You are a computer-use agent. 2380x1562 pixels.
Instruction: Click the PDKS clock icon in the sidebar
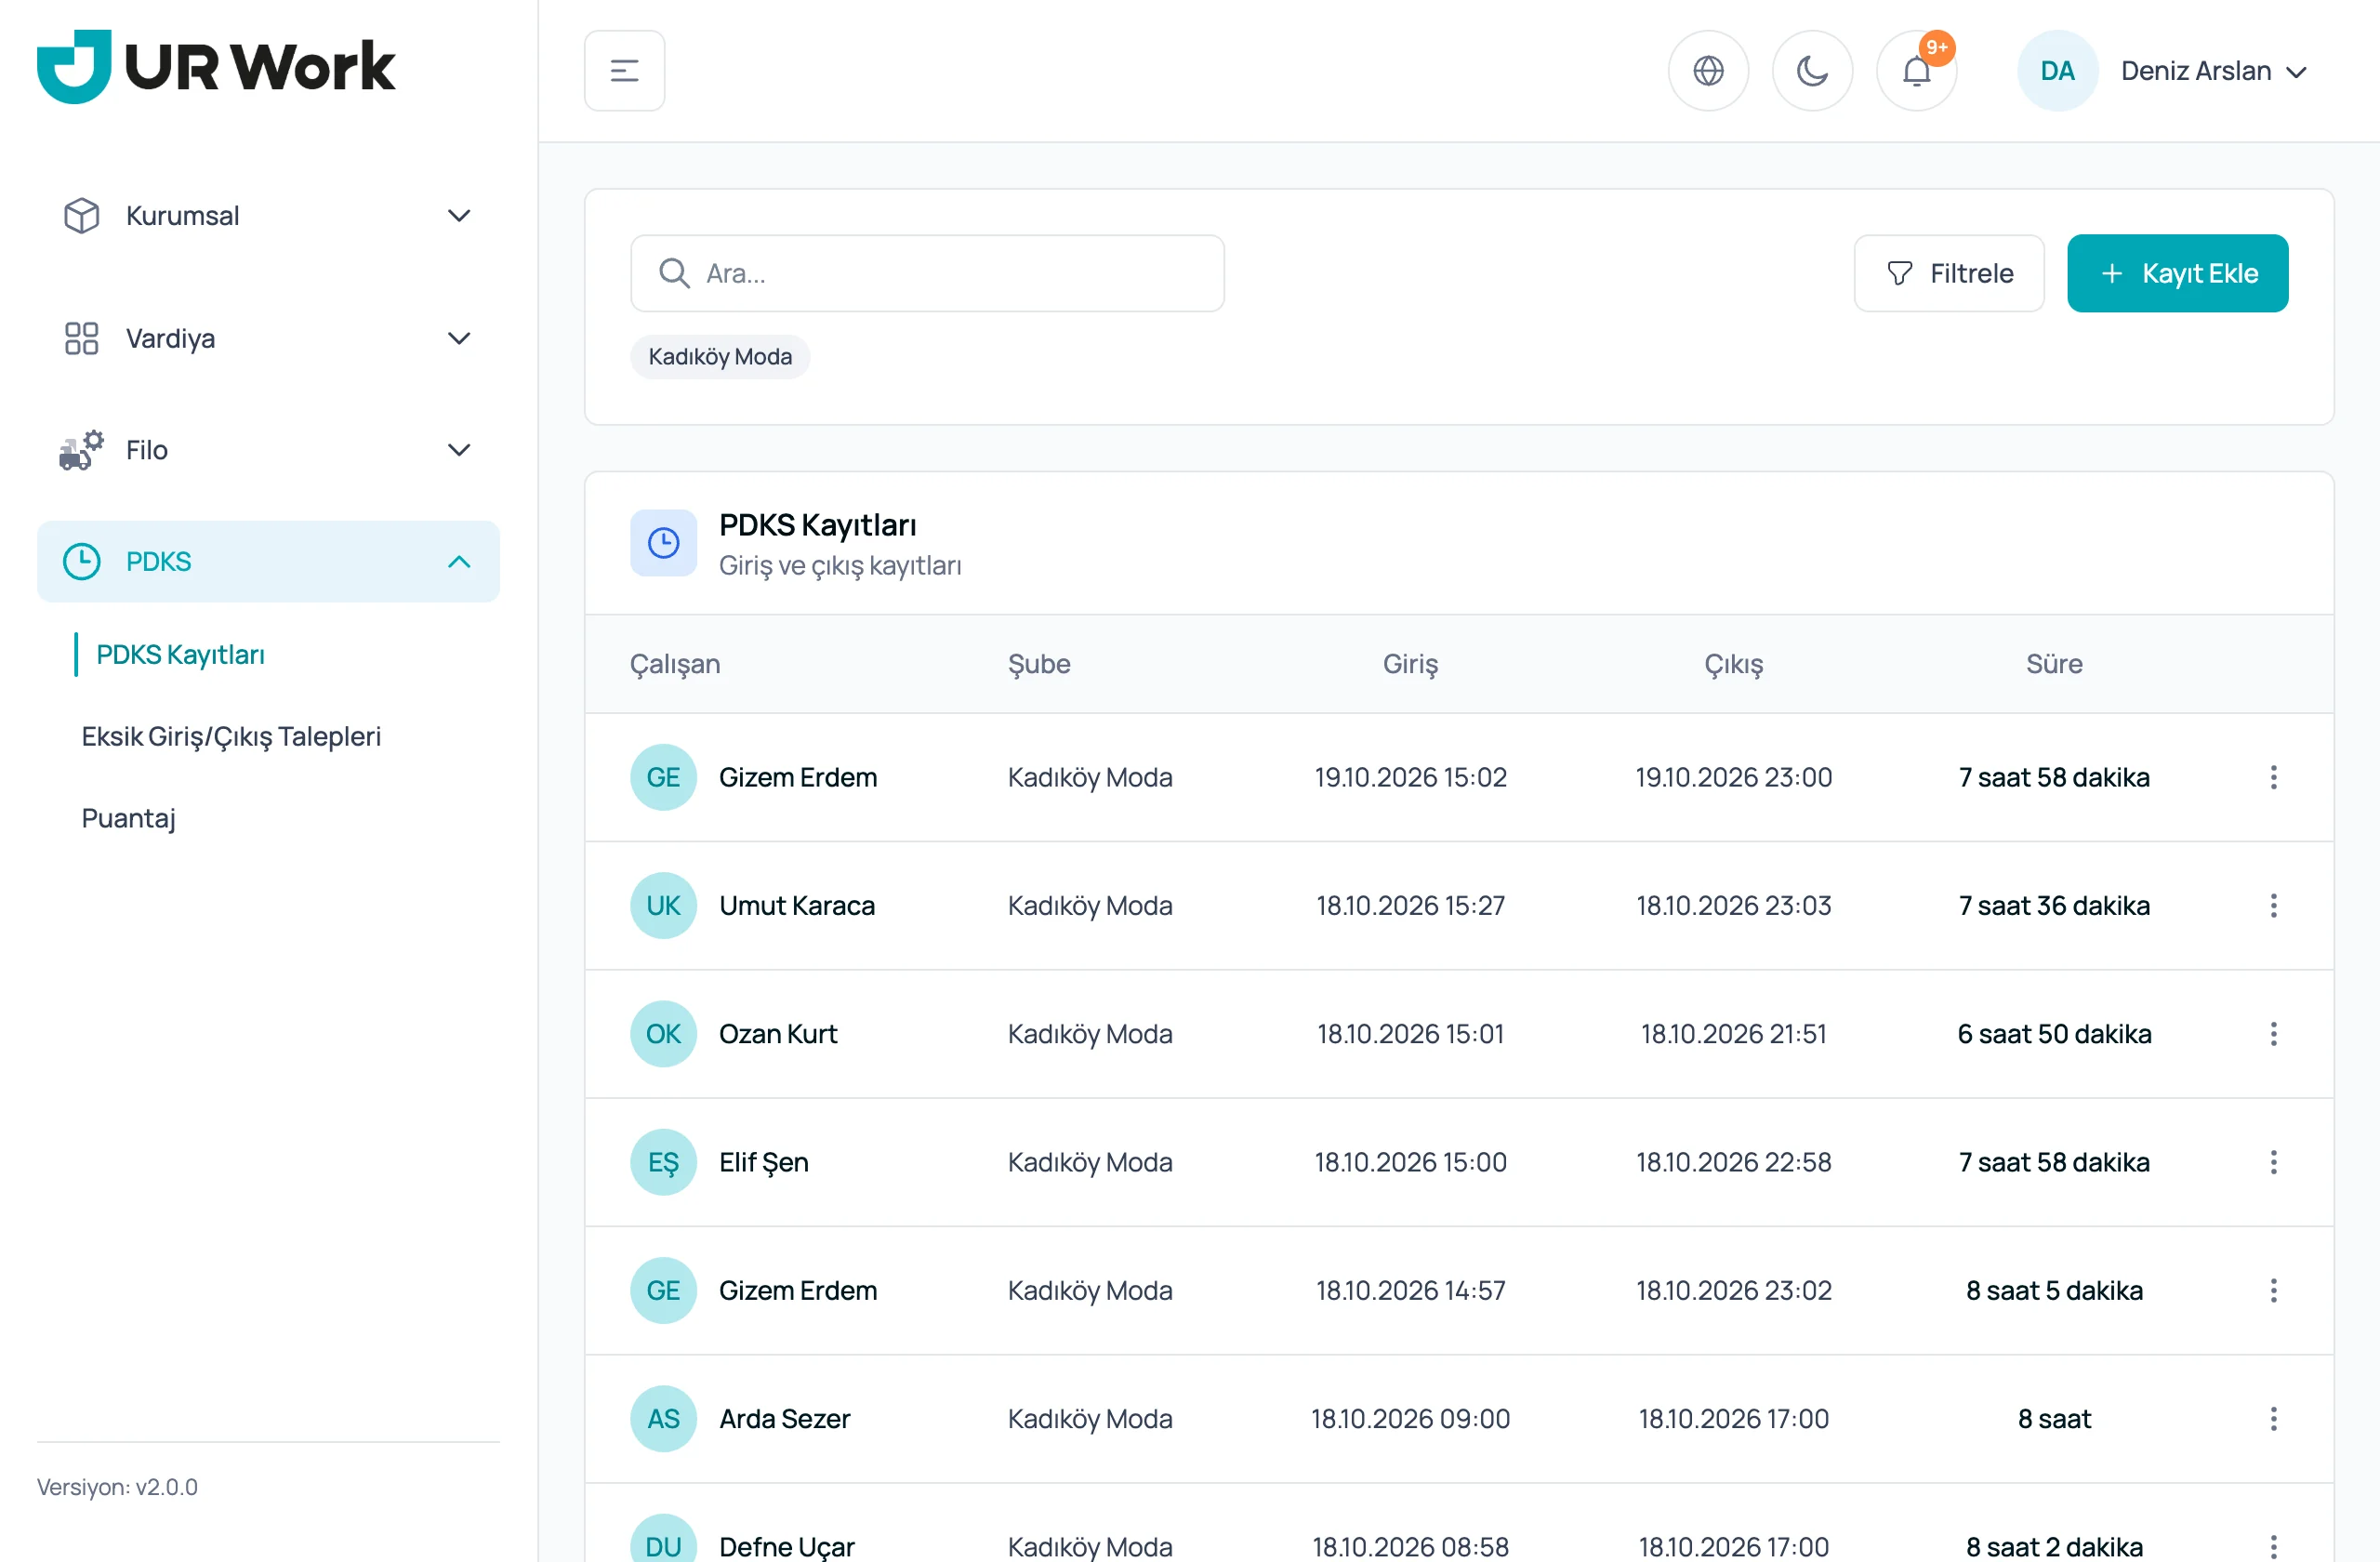click(x=81, y=561)
